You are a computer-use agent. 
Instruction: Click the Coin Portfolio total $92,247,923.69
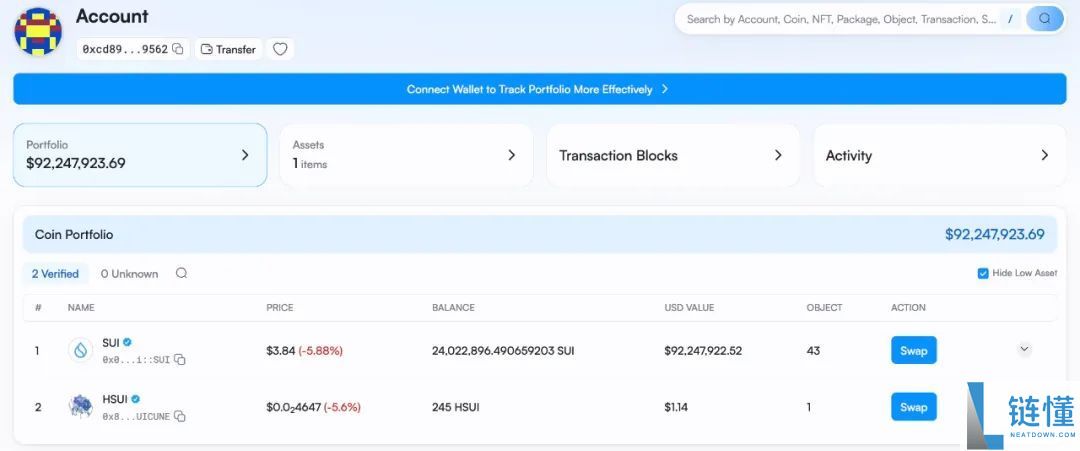pos(995,234)
